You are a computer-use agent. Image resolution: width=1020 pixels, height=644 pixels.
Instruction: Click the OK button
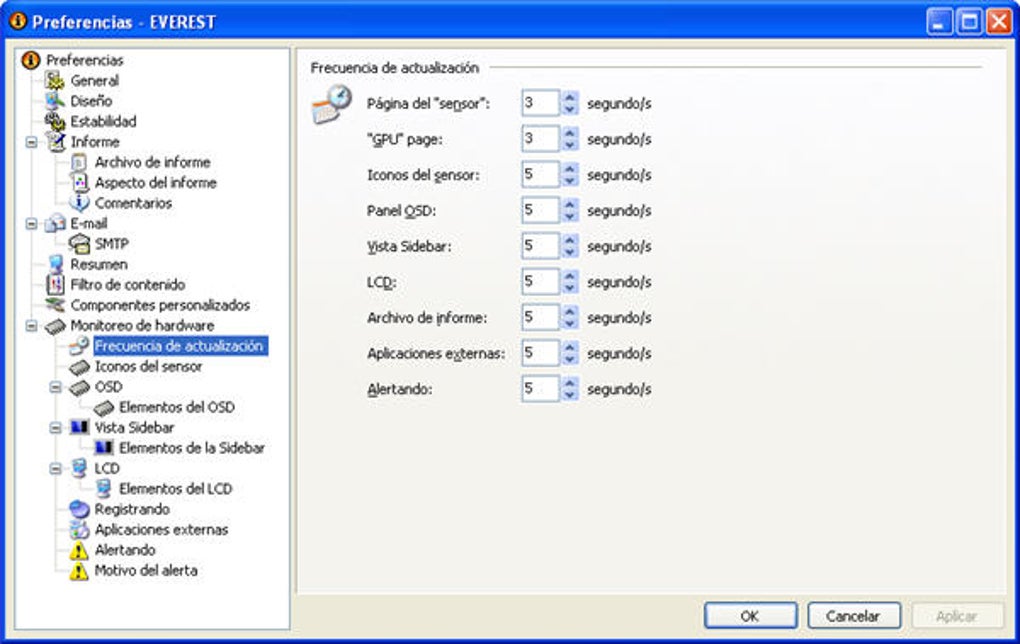coord(750,615)
